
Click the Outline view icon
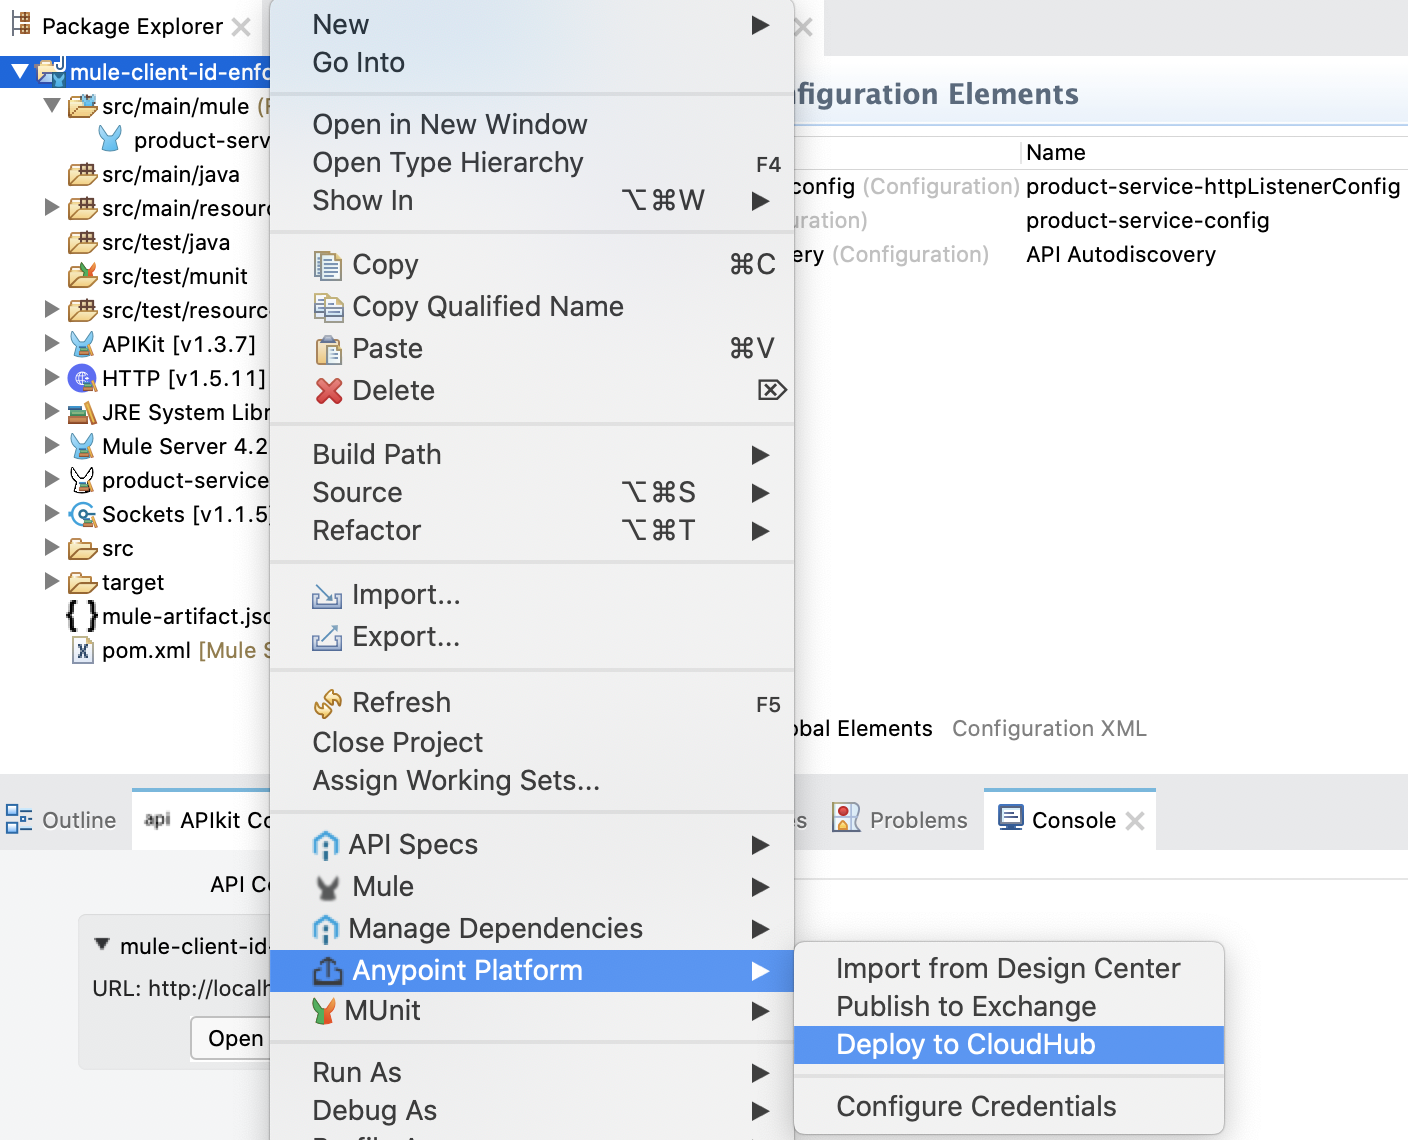point(18,819)
